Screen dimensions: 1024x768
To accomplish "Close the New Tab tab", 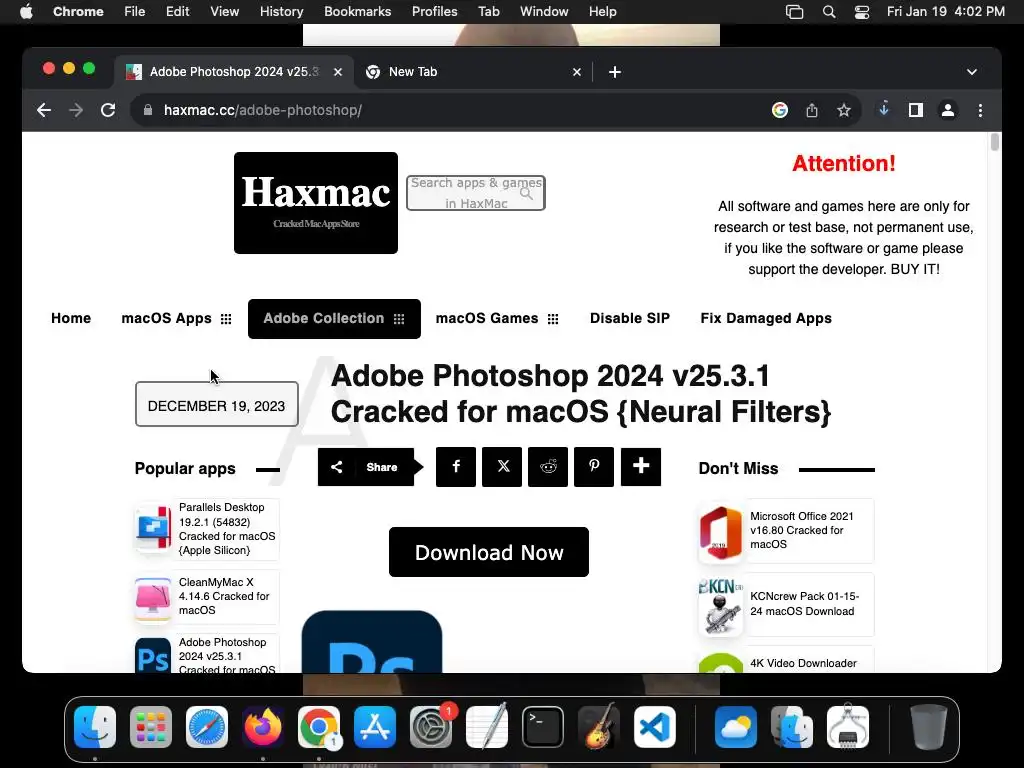I will [x=577, y=72].
